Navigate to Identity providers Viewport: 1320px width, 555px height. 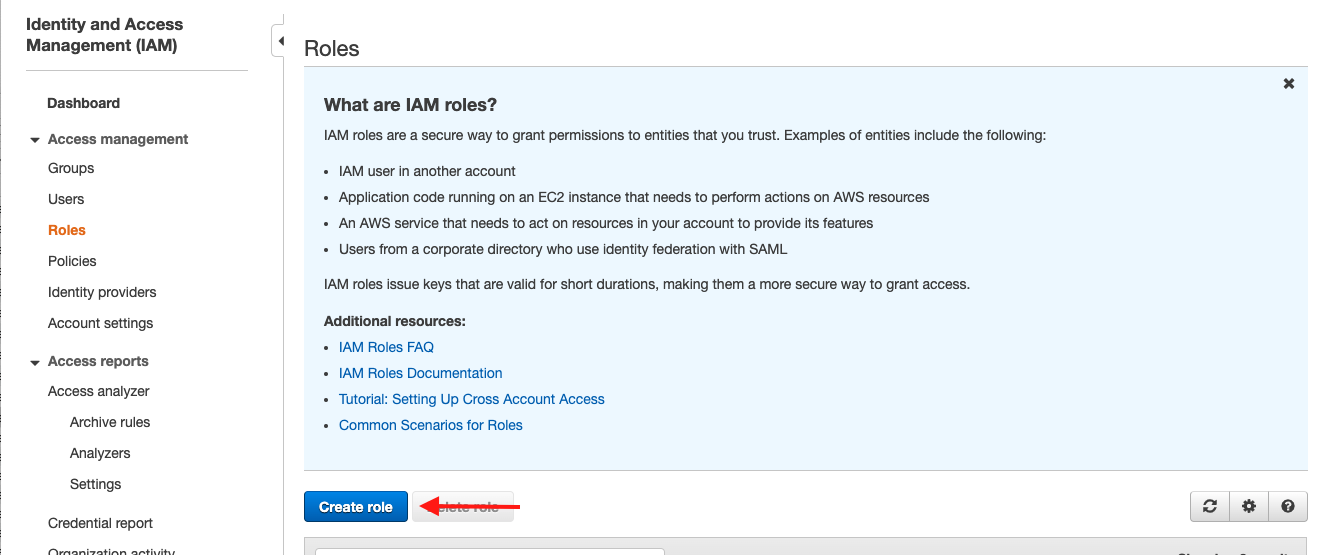tap(102, 292)
